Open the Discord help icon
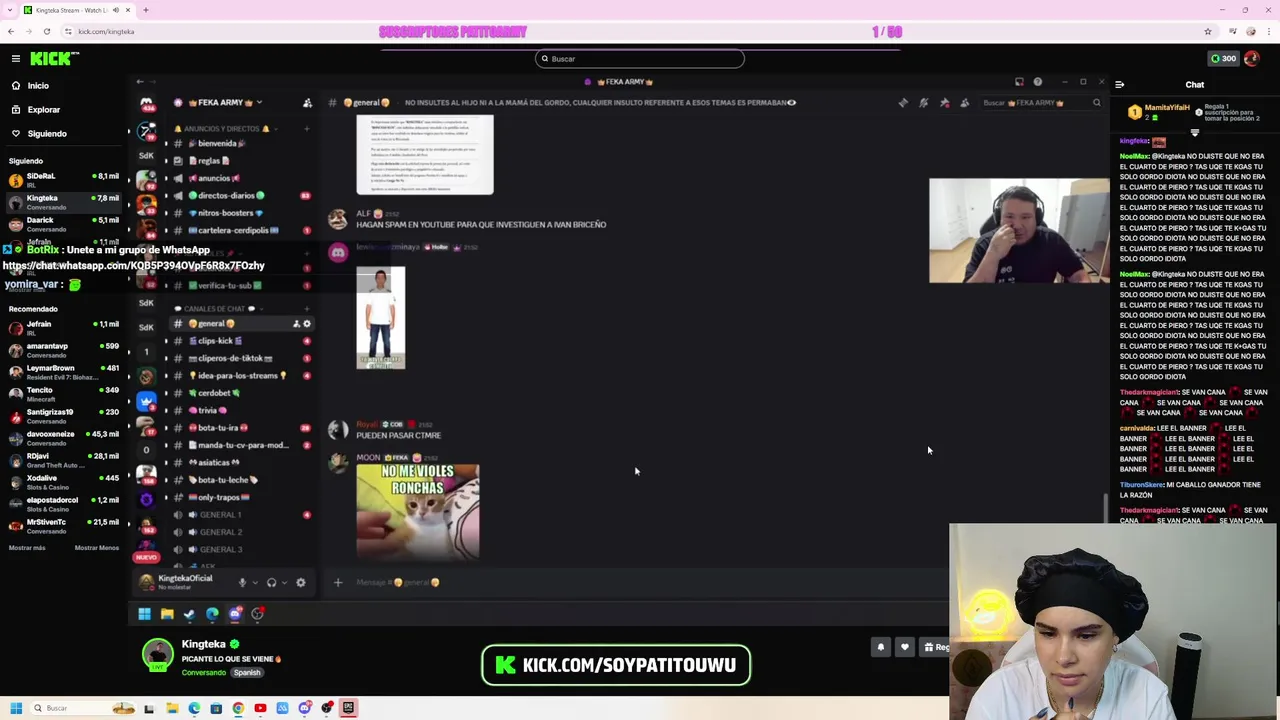Viewport: 1280px width, 720px height. click(1037, 82)
